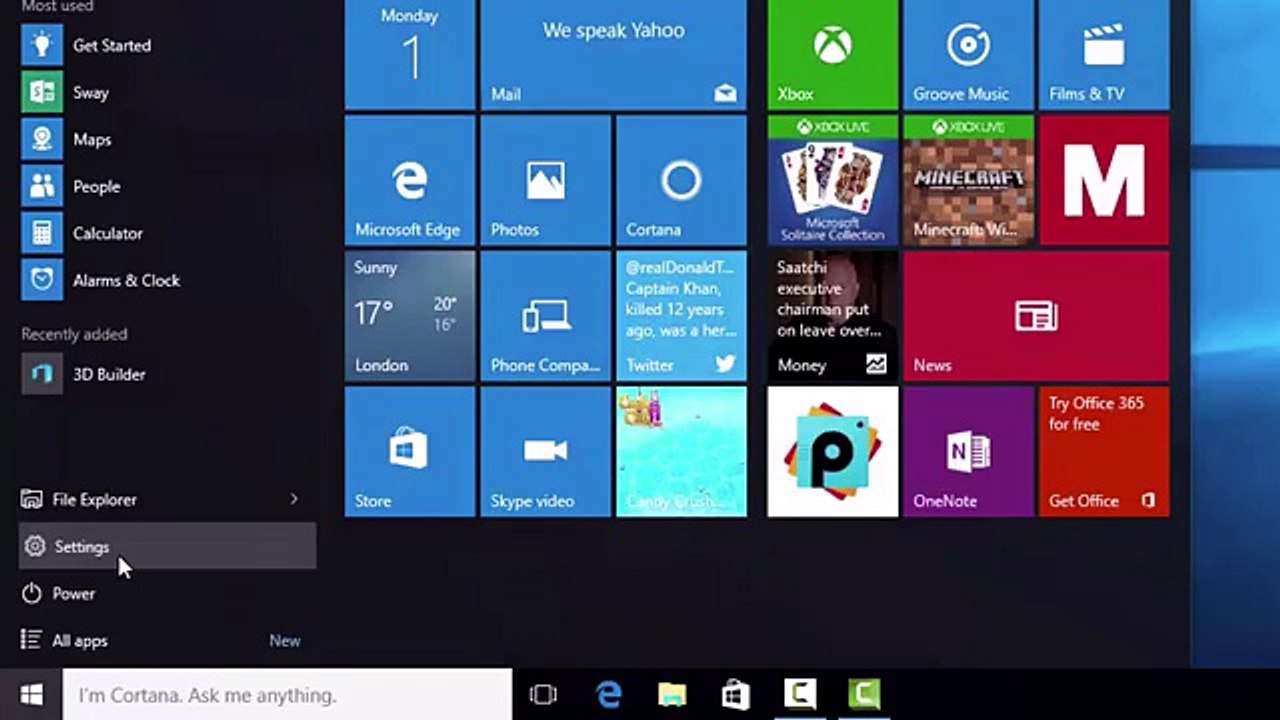Screen dimensions: 1280x720
Task: Show All apps list
Action: (x=167, y=640)
